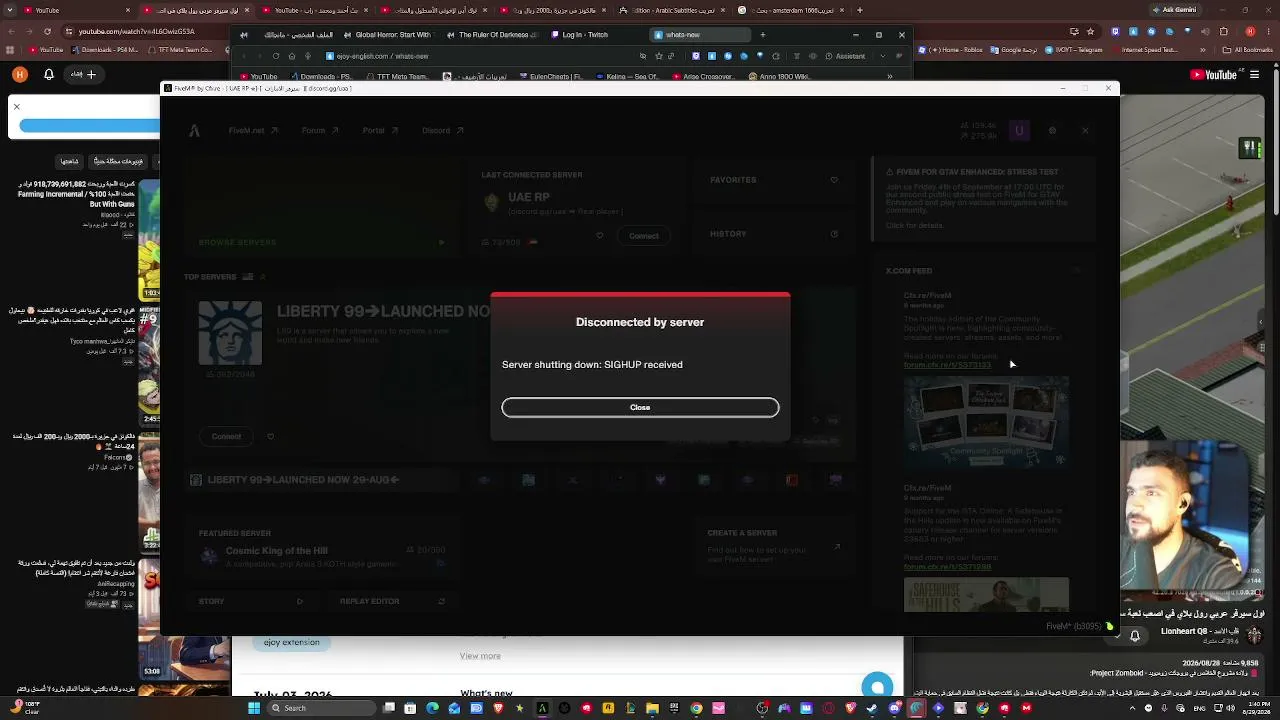Image resolution: width=1280 pixels, height=720 pixels.
Task: Click the FiveM logo icon
Action: tap(195, 130)
